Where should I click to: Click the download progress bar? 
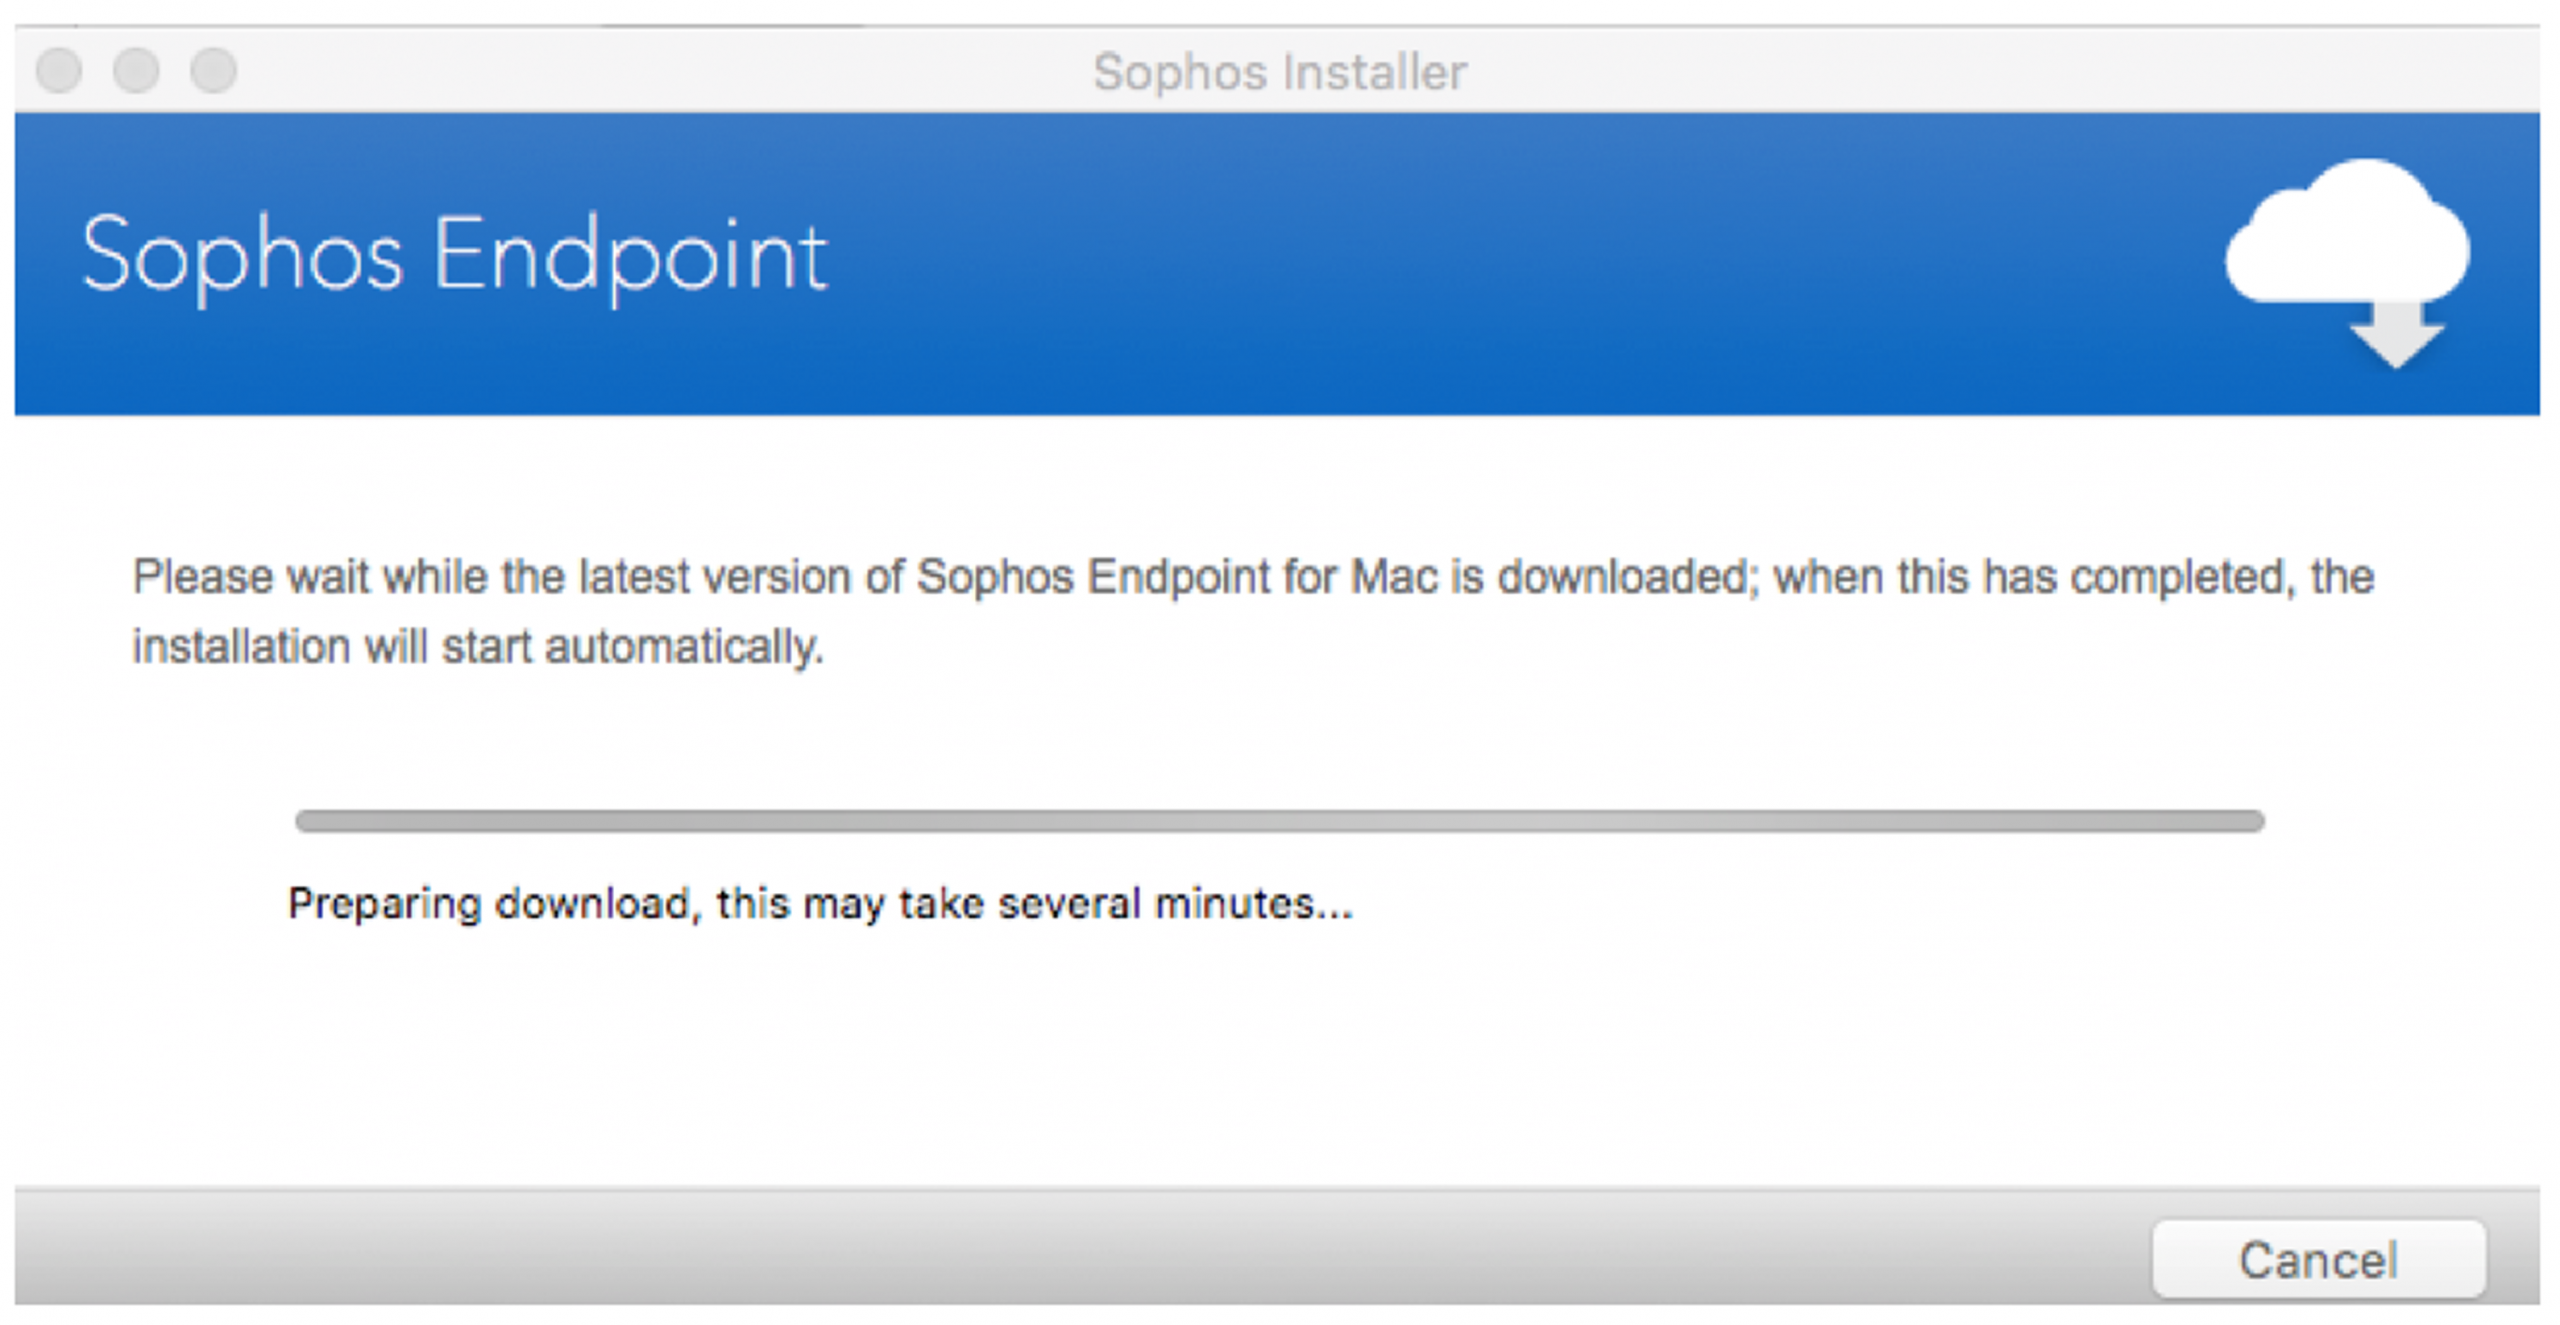[1280, 821]
